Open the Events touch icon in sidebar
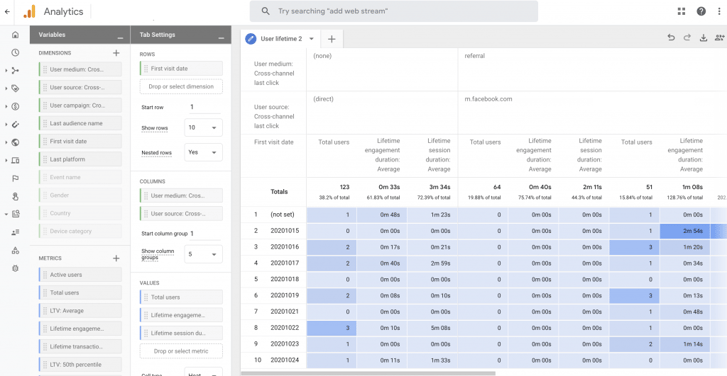Viewport: 727px width, 376px height. tap(15, 197)
